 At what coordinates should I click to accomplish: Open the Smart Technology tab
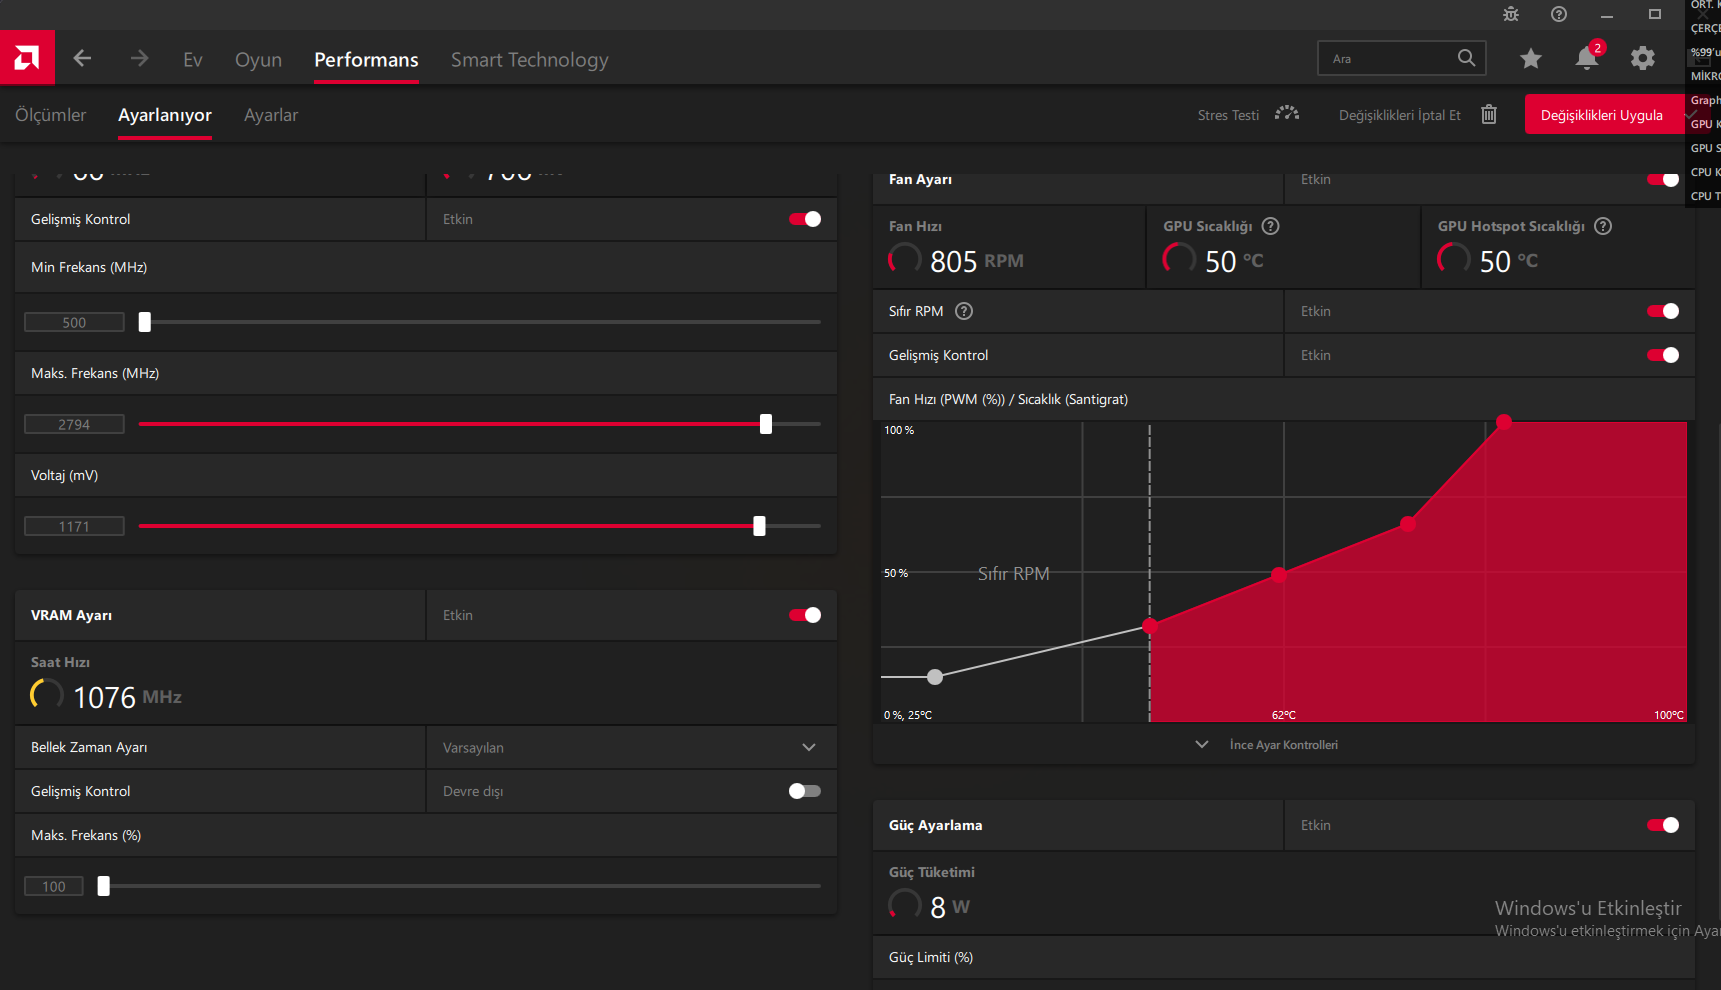pyautogui.click(x=529, y=60)
